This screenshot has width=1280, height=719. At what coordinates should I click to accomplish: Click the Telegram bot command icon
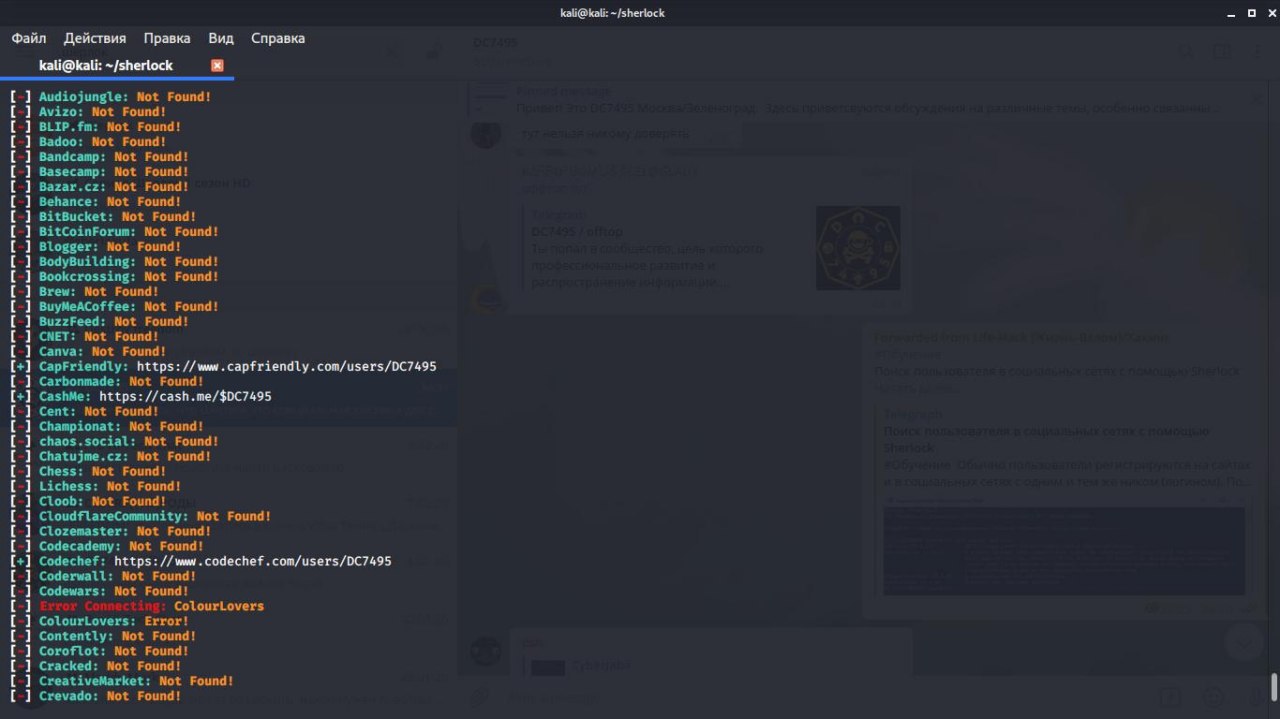[x=1170, y=696]
